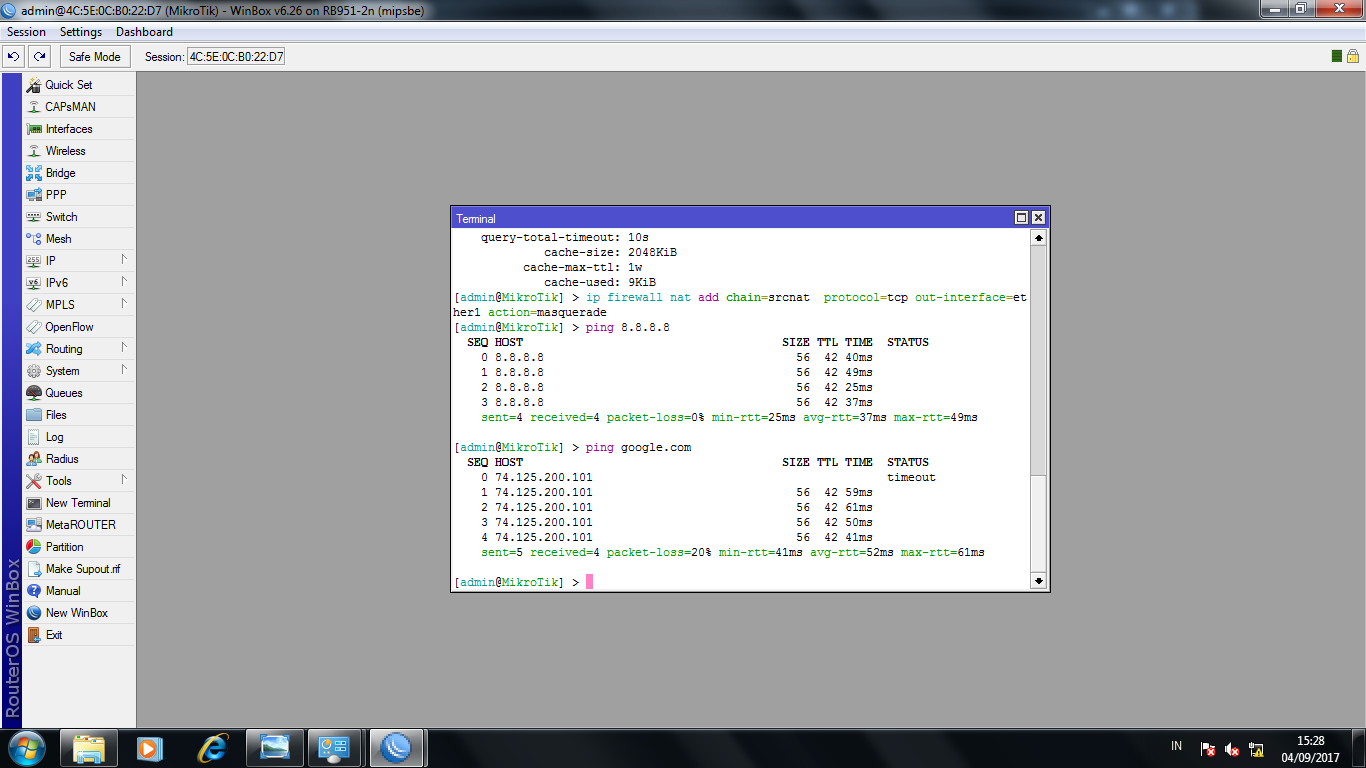The height and width of the screenshot is (768, 1366).
Task: Click the Terminal command prompt cursor
Action: 590,582
